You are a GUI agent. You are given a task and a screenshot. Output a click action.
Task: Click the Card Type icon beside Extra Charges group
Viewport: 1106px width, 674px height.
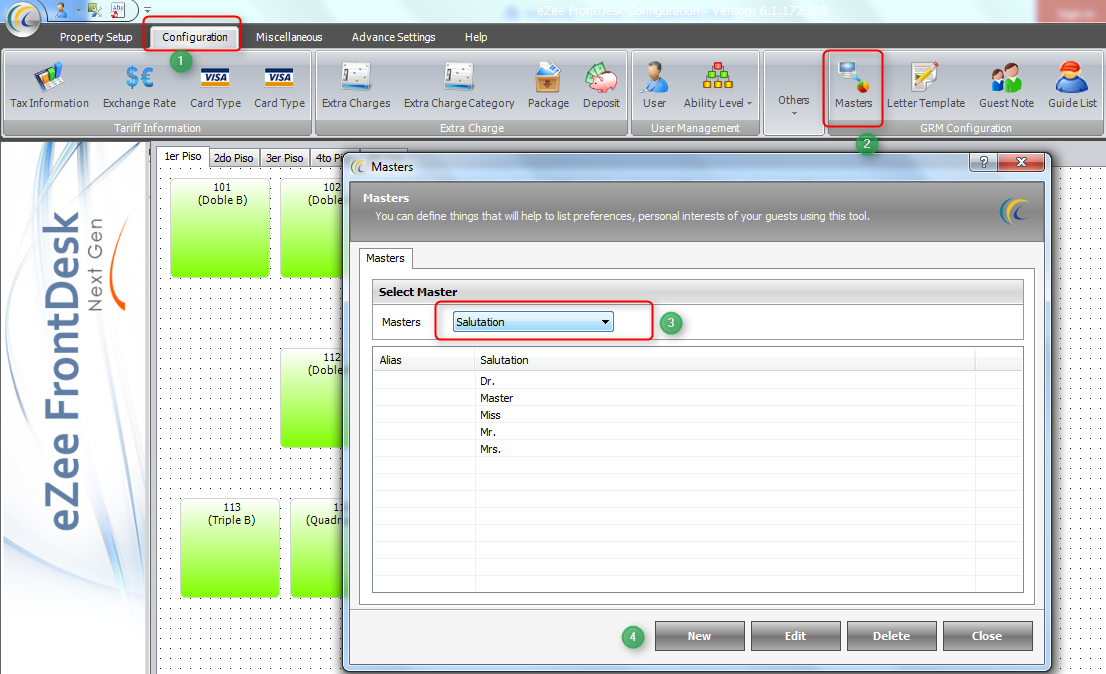coord(279,86)
